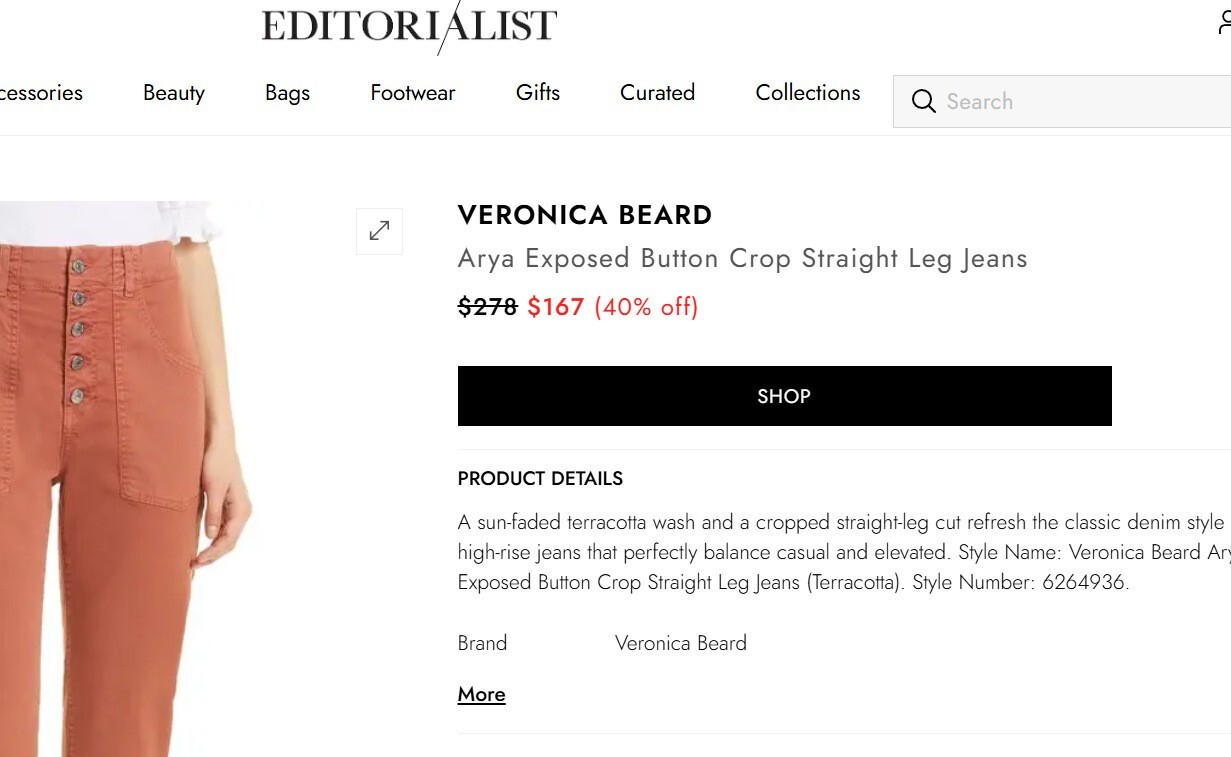Open the user account icon
Screen dimensions: 1231x757
[x=1224, y=23]
